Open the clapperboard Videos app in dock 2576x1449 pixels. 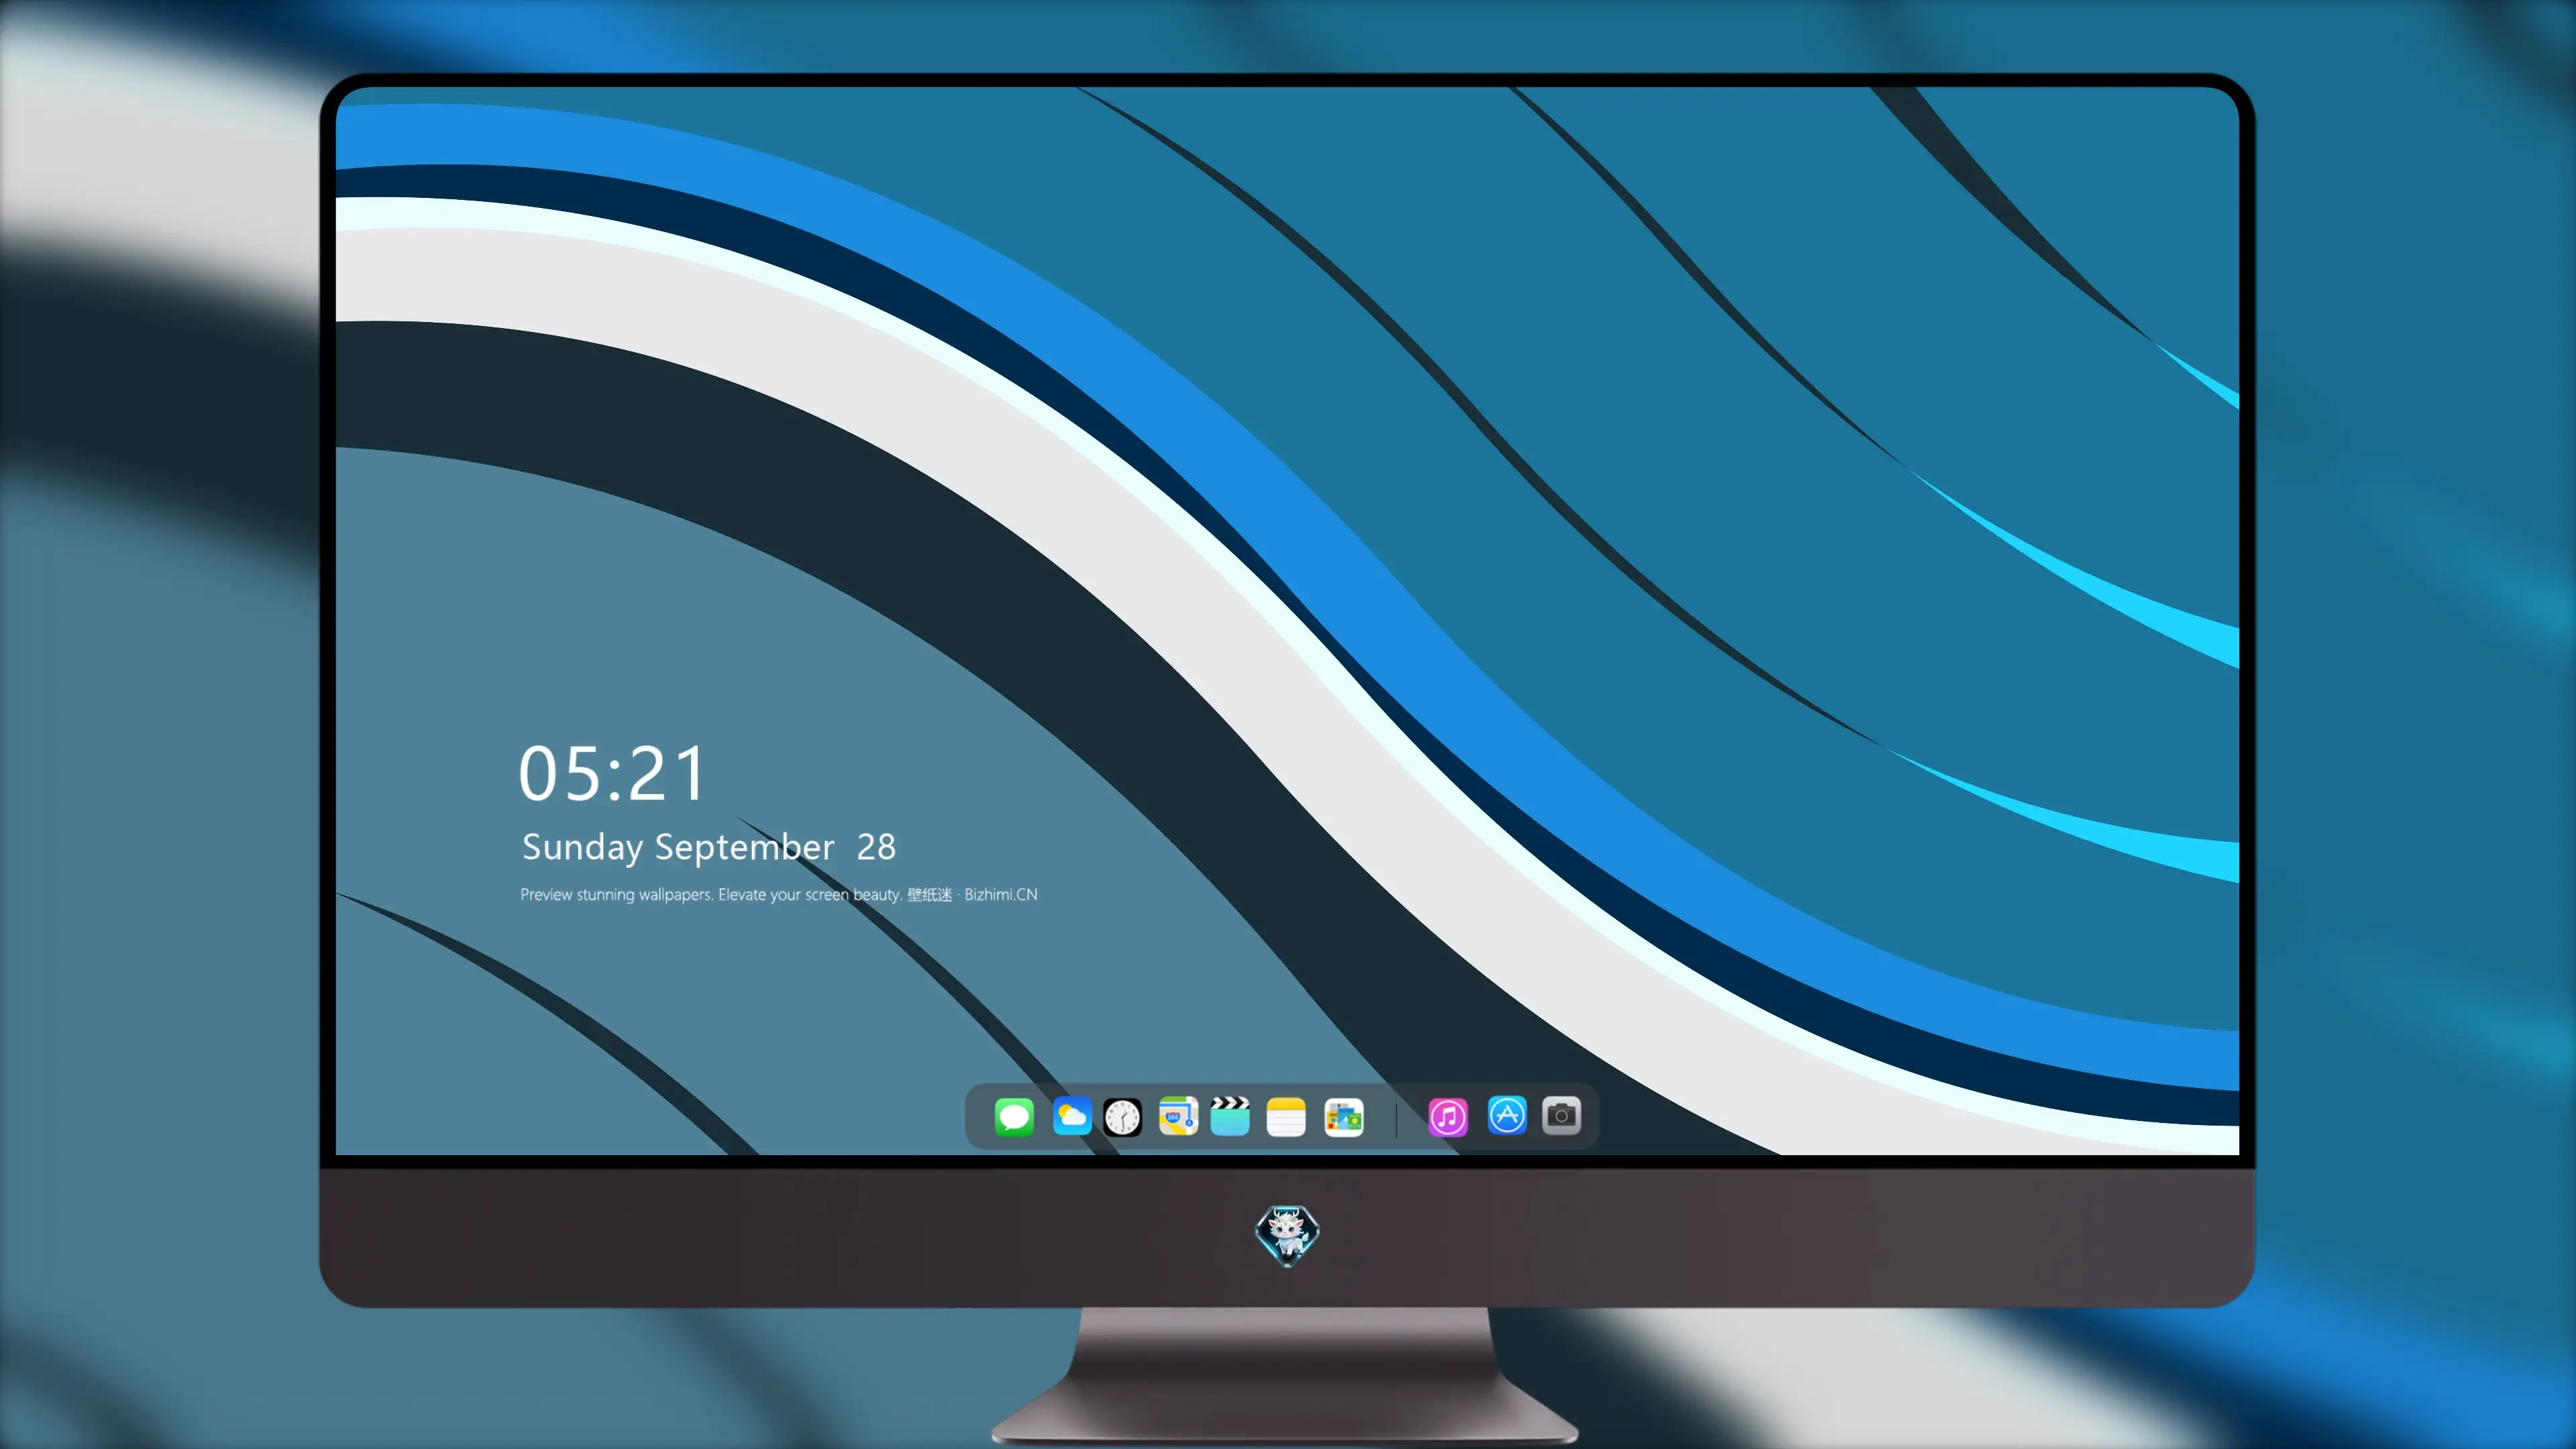tap(1230, 1117)
